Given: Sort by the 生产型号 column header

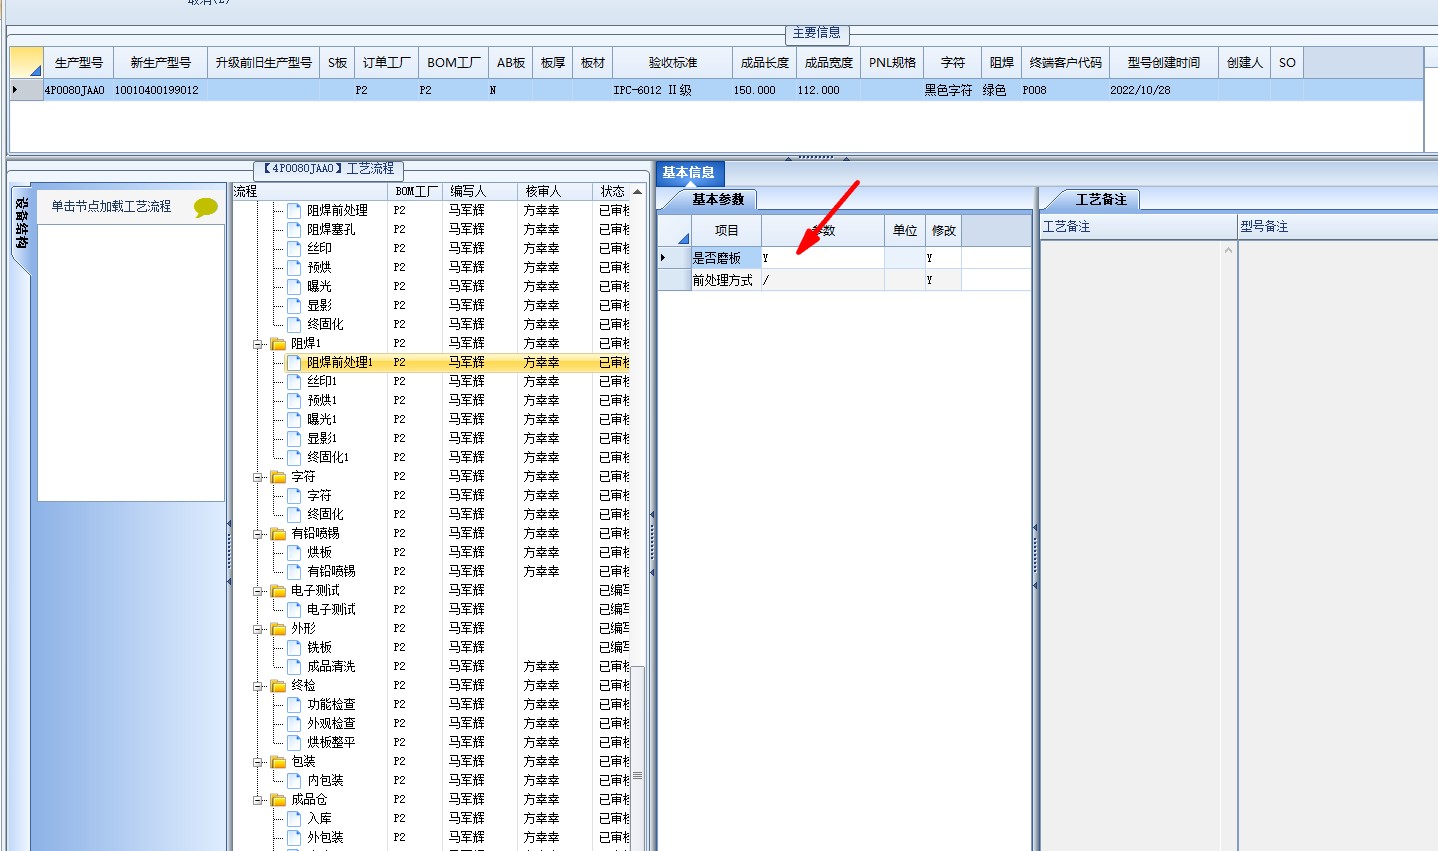Looking at the screenshot, I should coord(79,62).
